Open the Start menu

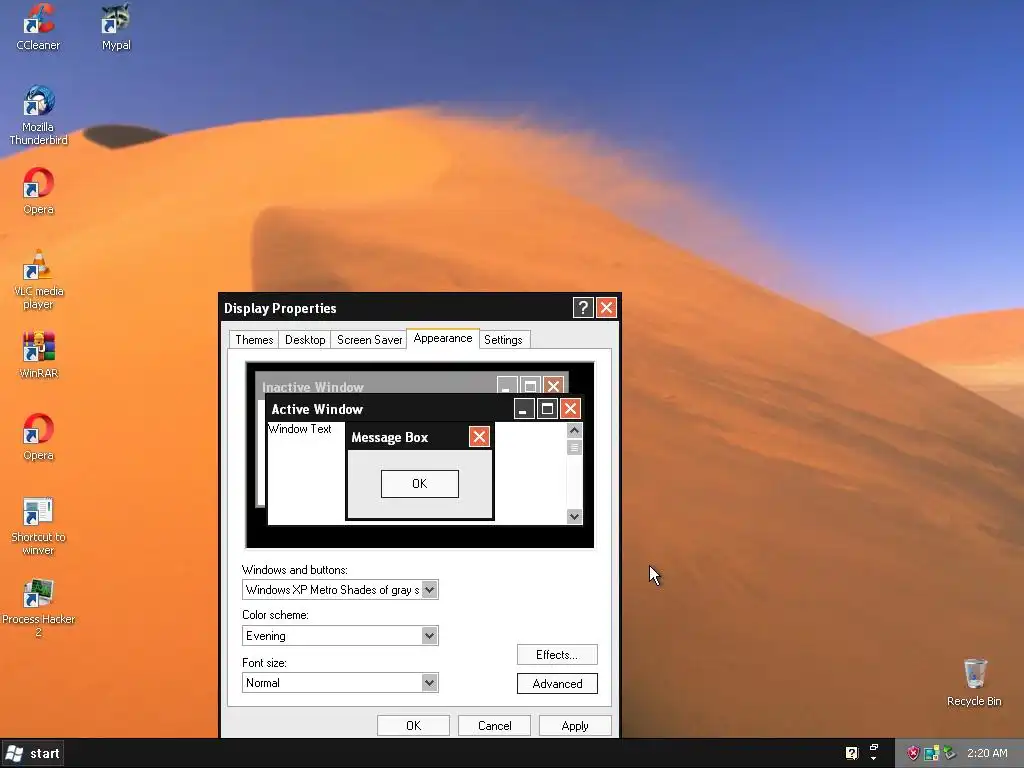click(33, 753)
